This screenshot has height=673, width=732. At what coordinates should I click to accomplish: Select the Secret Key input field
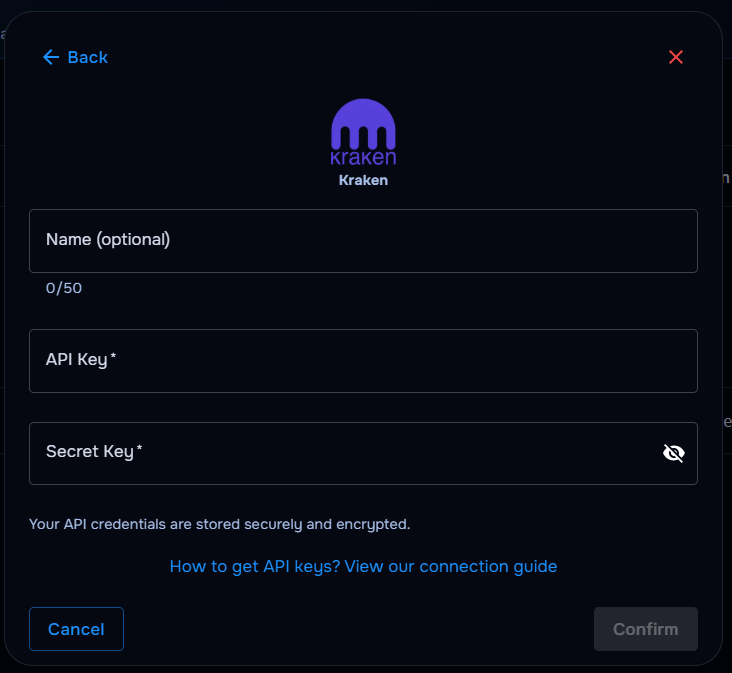click(x=363, y=453)
